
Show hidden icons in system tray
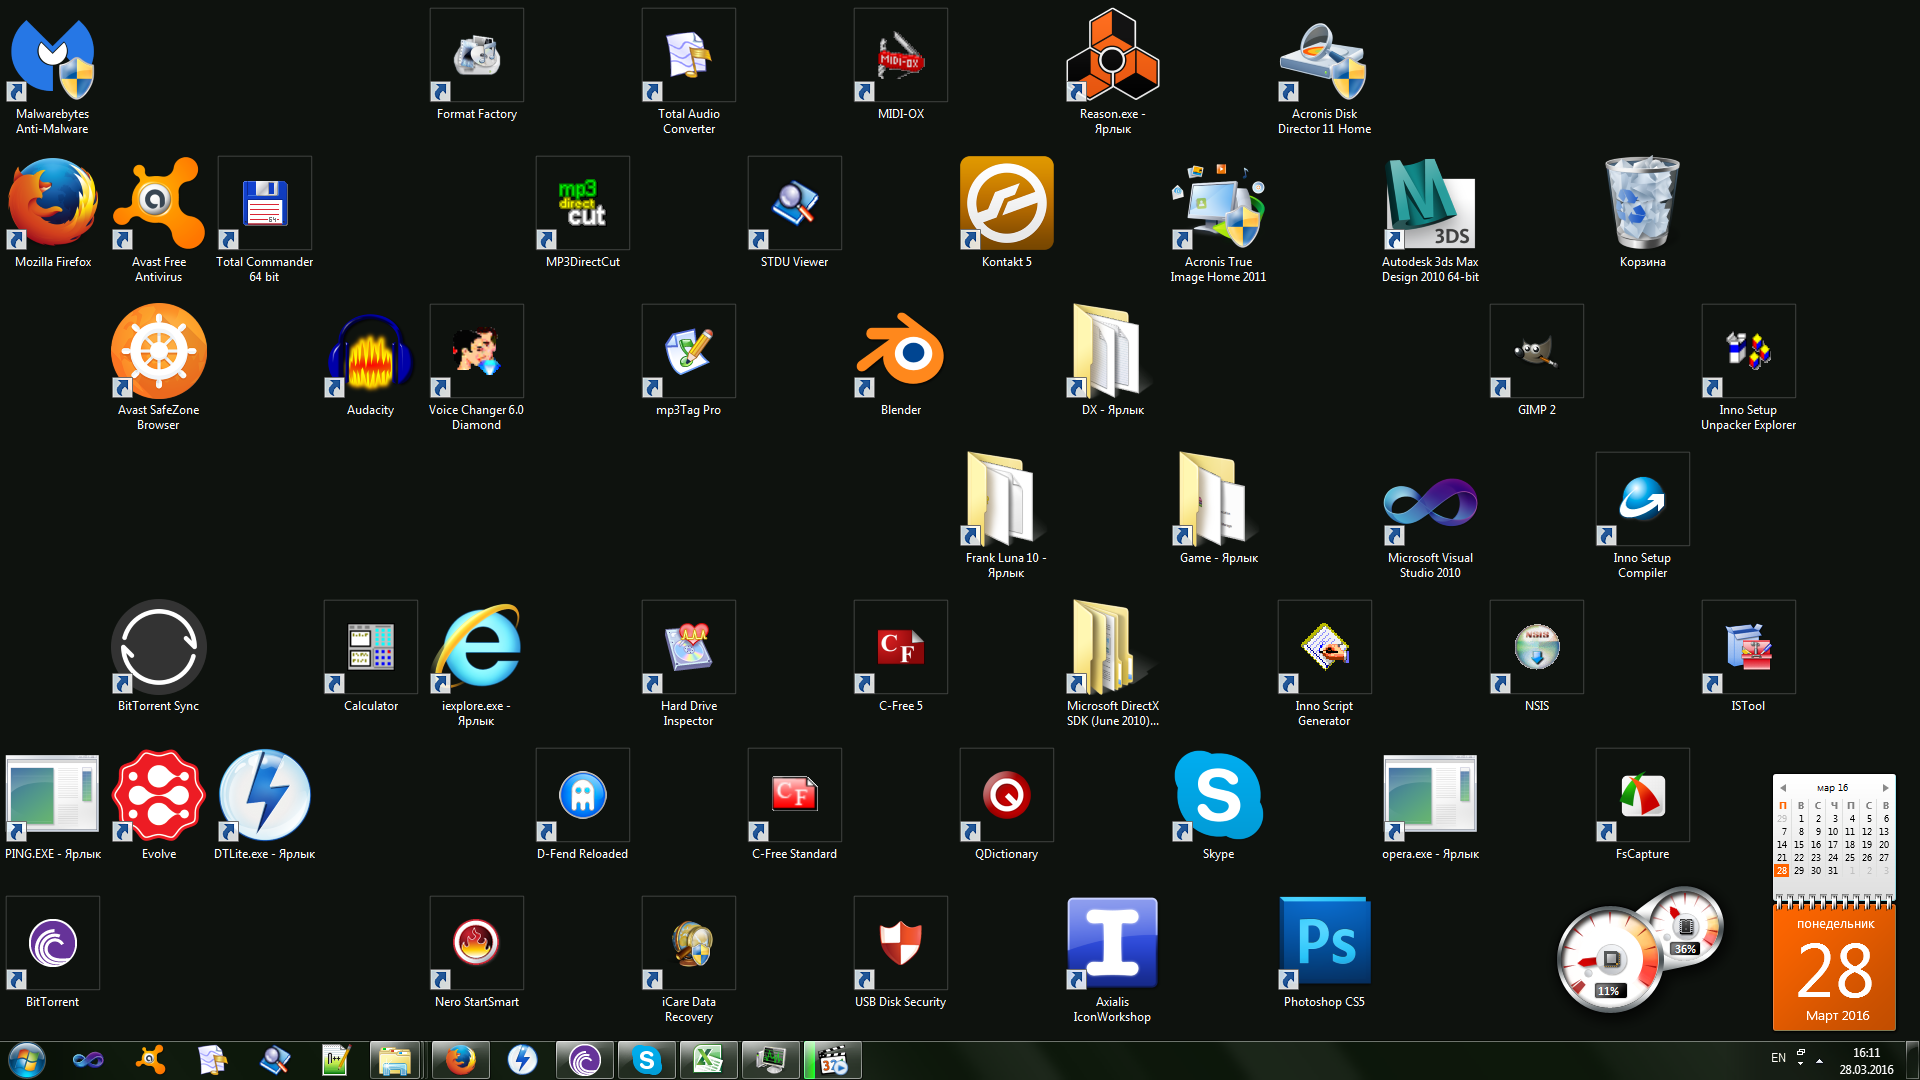click(1820, 1060)
